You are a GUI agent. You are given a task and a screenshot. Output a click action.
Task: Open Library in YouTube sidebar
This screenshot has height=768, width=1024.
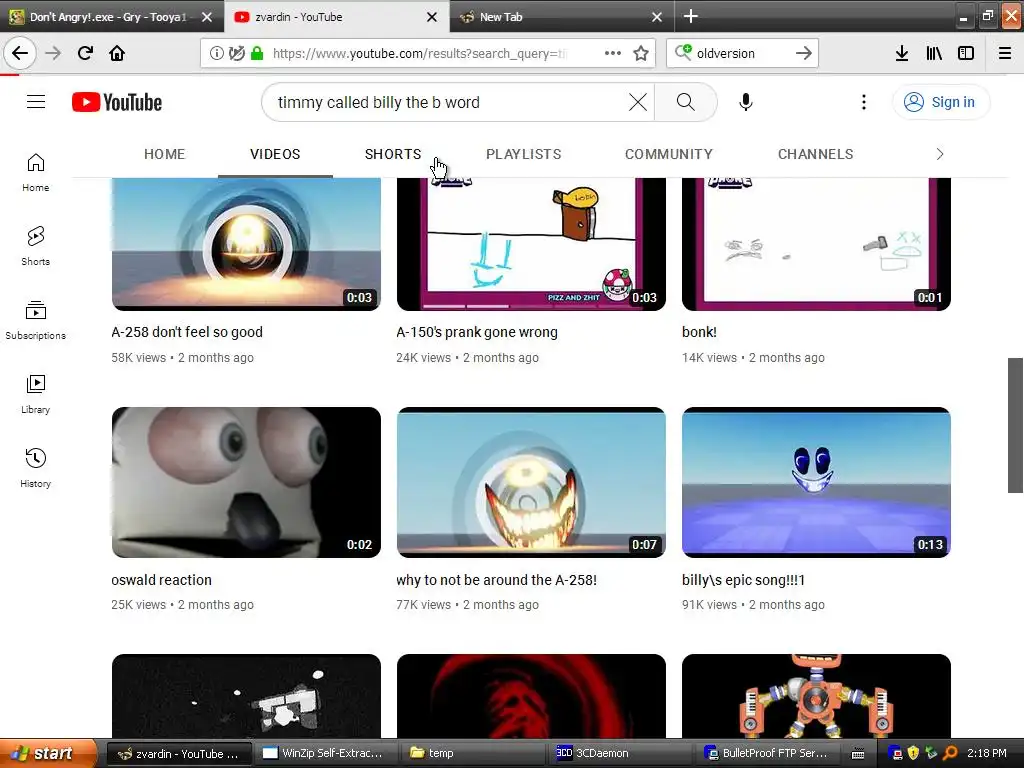coord(36,394)
